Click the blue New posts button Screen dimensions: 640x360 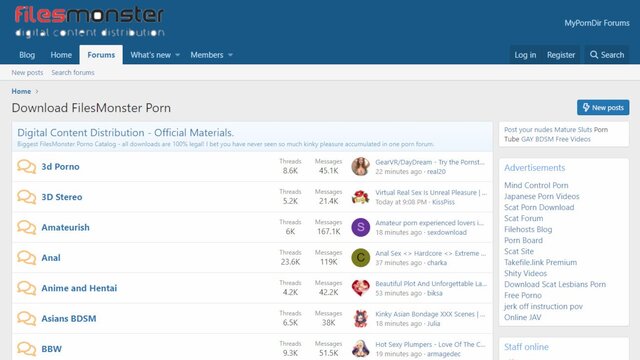pyautogui.click(x=603, y=107)
